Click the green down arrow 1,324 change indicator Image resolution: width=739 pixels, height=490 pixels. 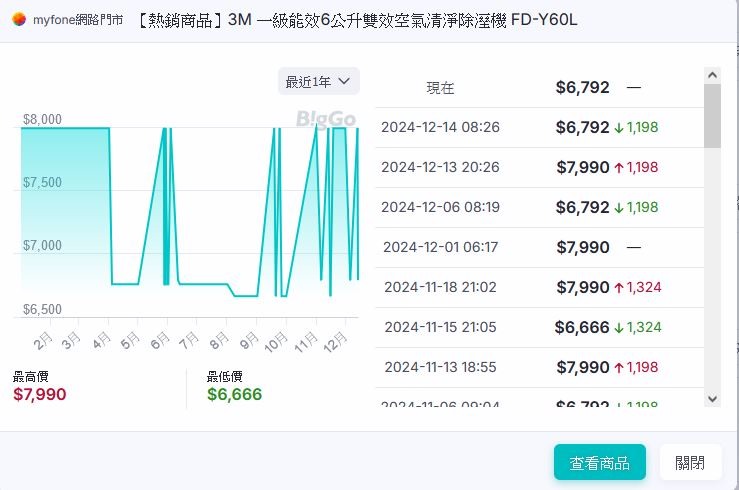pos(638,327)
